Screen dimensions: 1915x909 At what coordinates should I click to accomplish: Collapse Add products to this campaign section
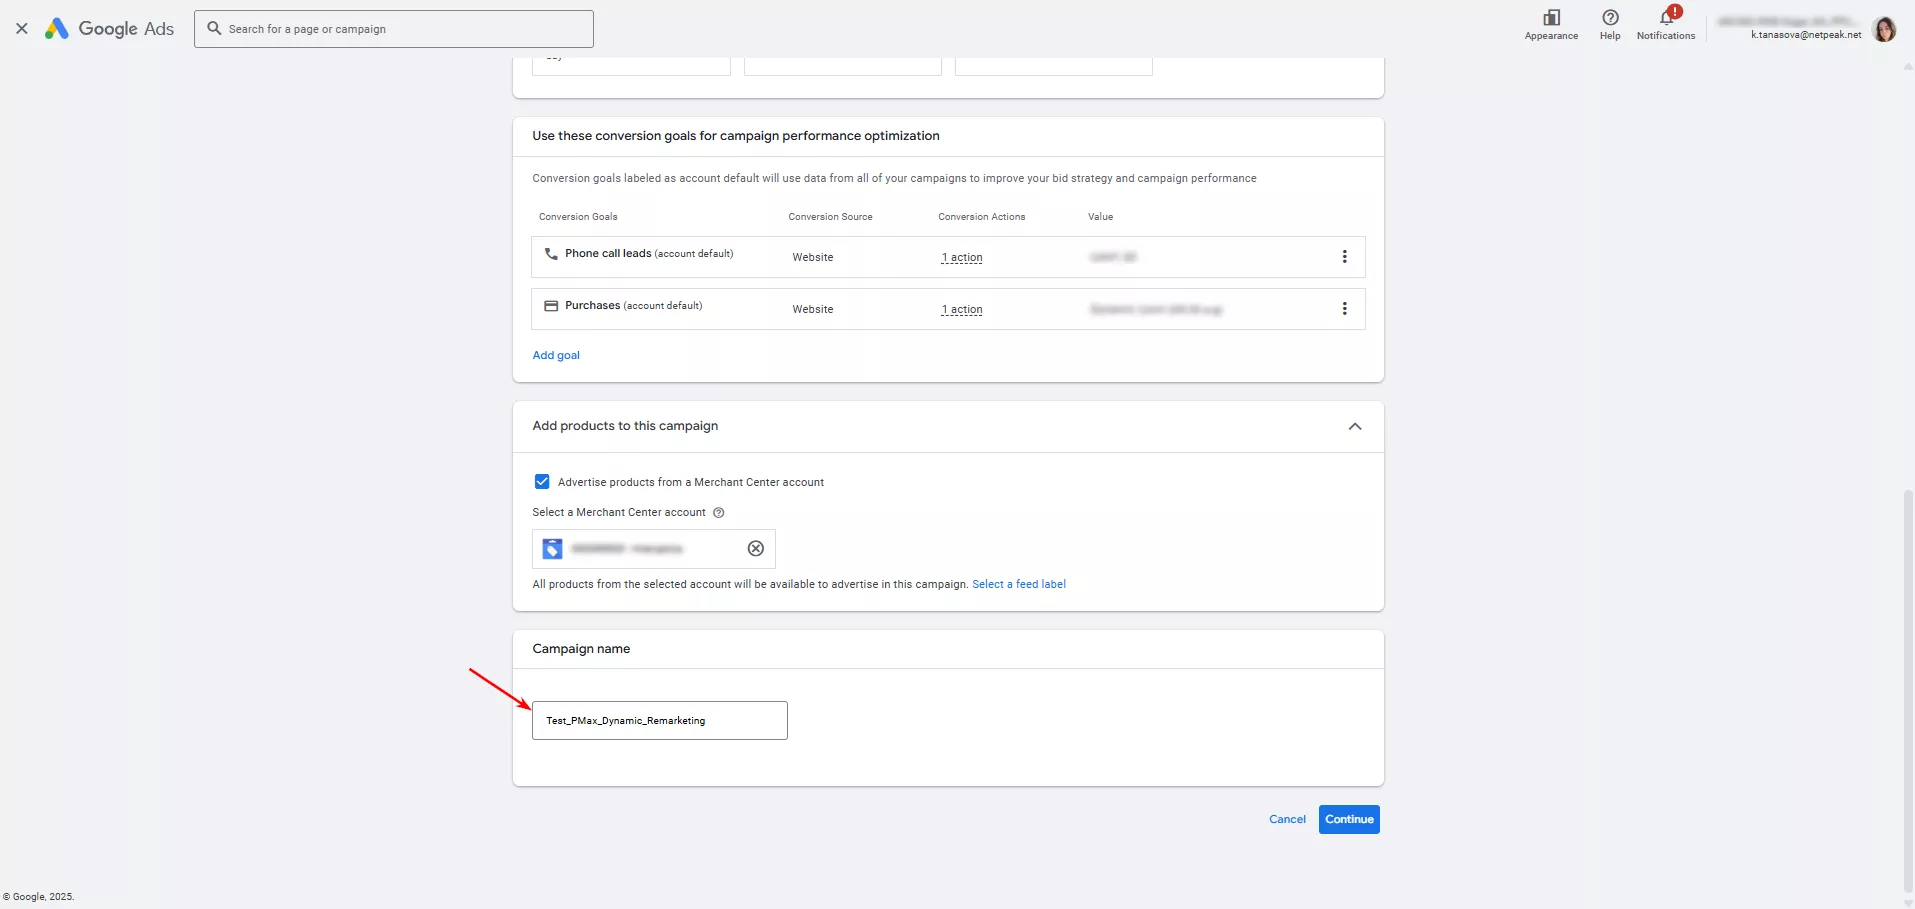click(x=1355, y=426)
